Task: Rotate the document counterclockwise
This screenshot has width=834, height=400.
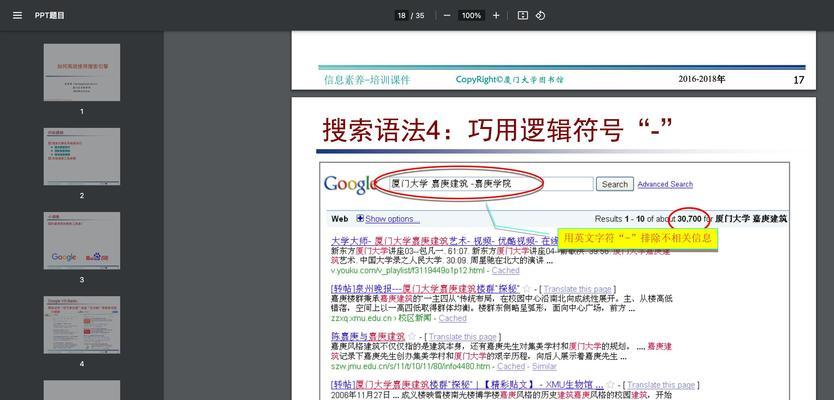Action: click(x=540, y=15)
